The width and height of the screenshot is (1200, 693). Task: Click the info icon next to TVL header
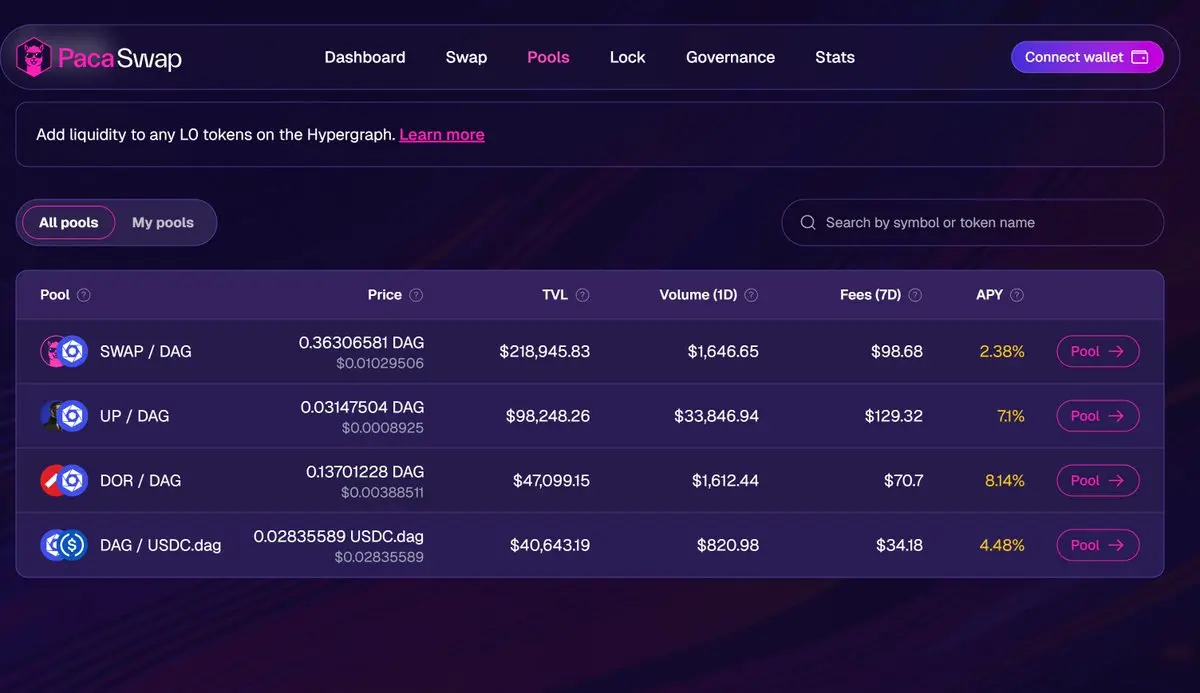582,295
